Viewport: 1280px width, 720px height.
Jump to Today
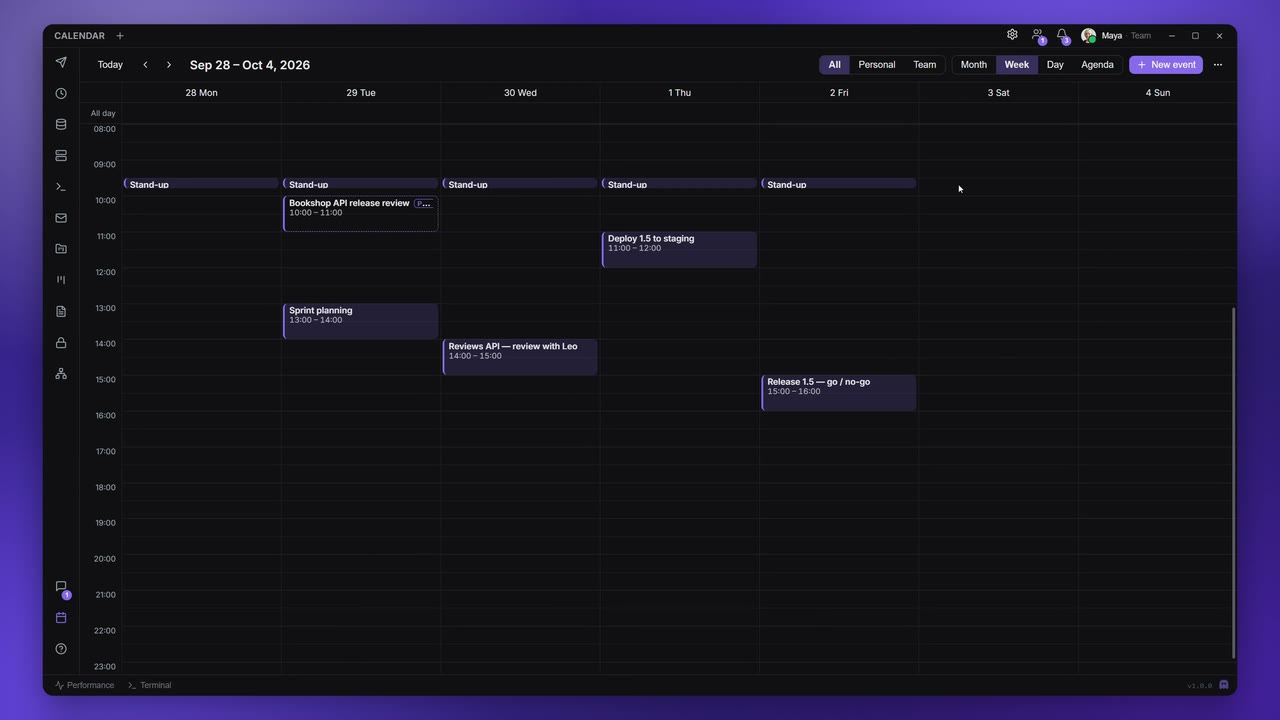click(110, 65)
